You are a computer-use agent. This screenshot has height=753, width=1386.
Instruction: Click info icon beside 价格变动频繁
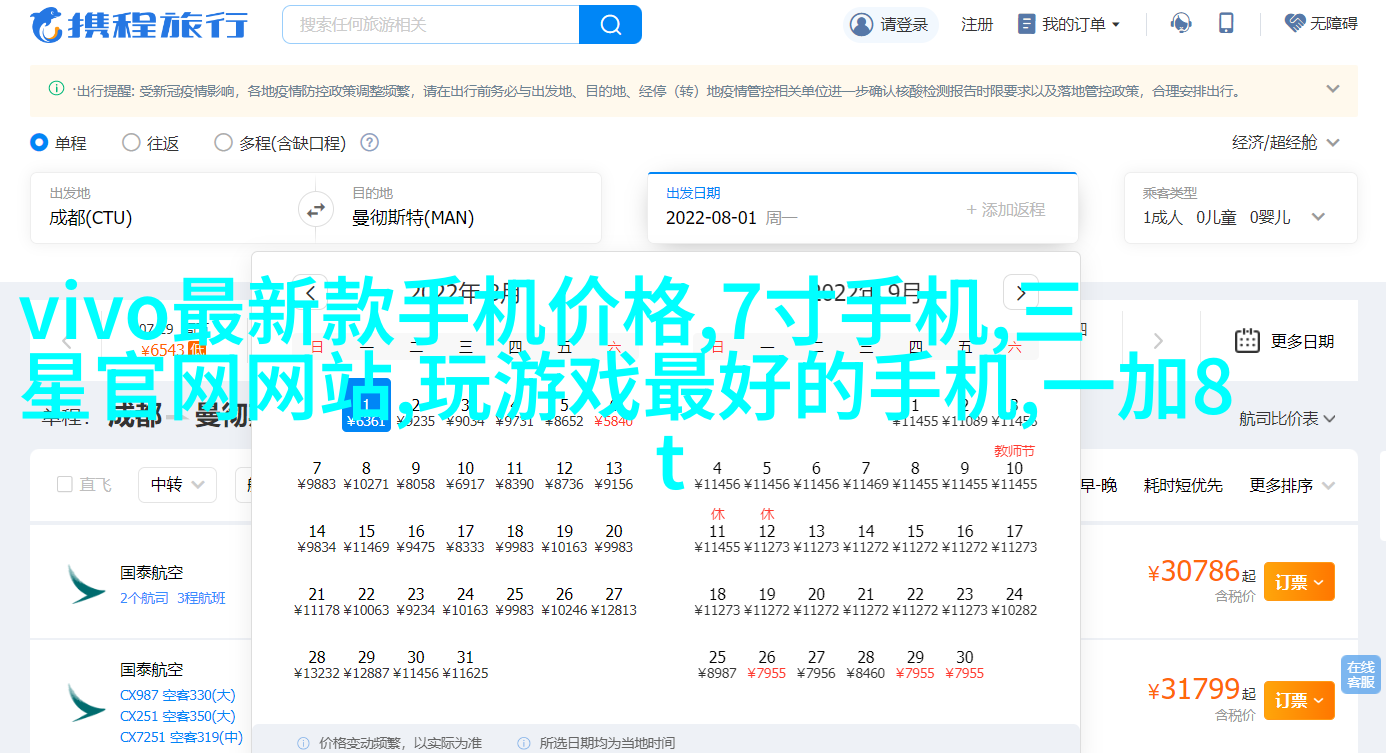(x=303, y=743)
